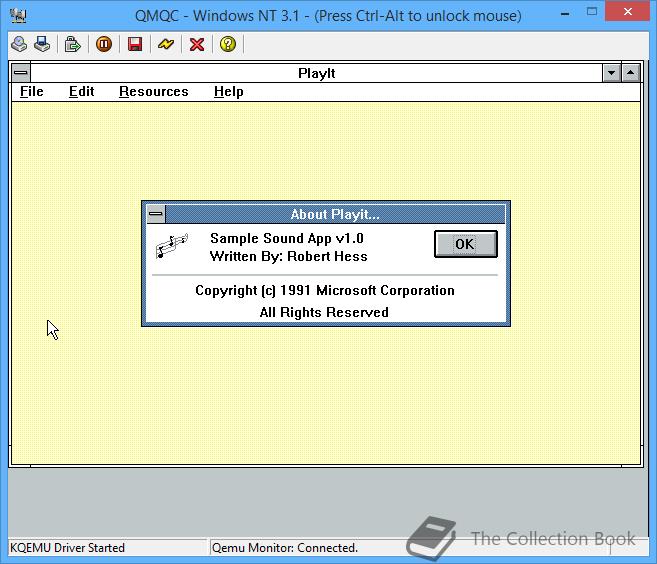657x564 pixels.
Task: Click OK to dismiss About dialog
Action: click(x=466, y=244)
